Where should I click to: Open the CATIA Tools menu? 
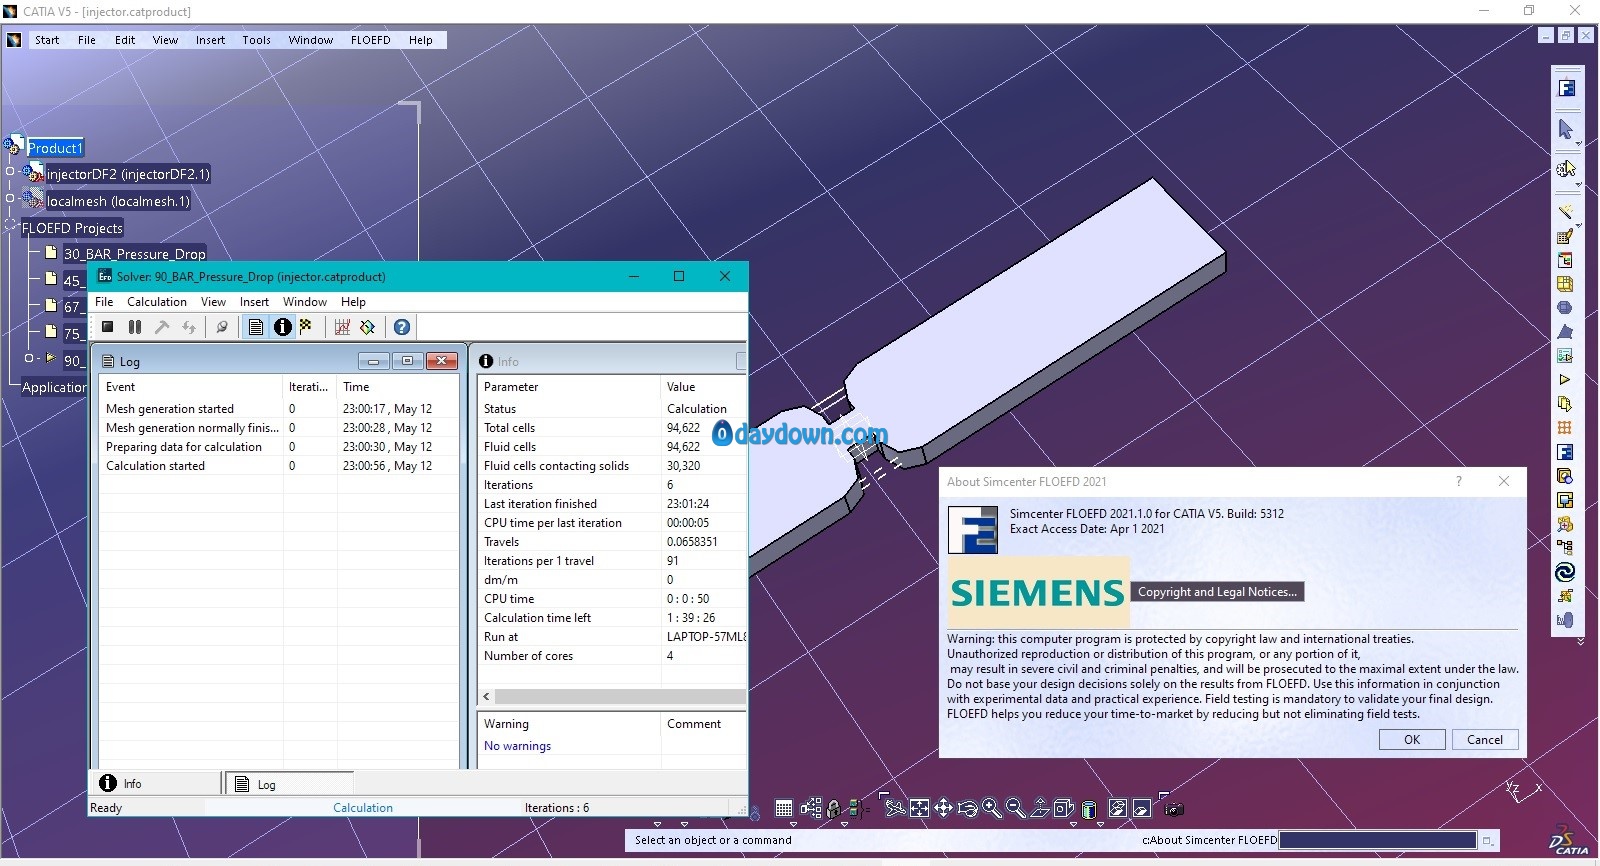click(256, 40)
